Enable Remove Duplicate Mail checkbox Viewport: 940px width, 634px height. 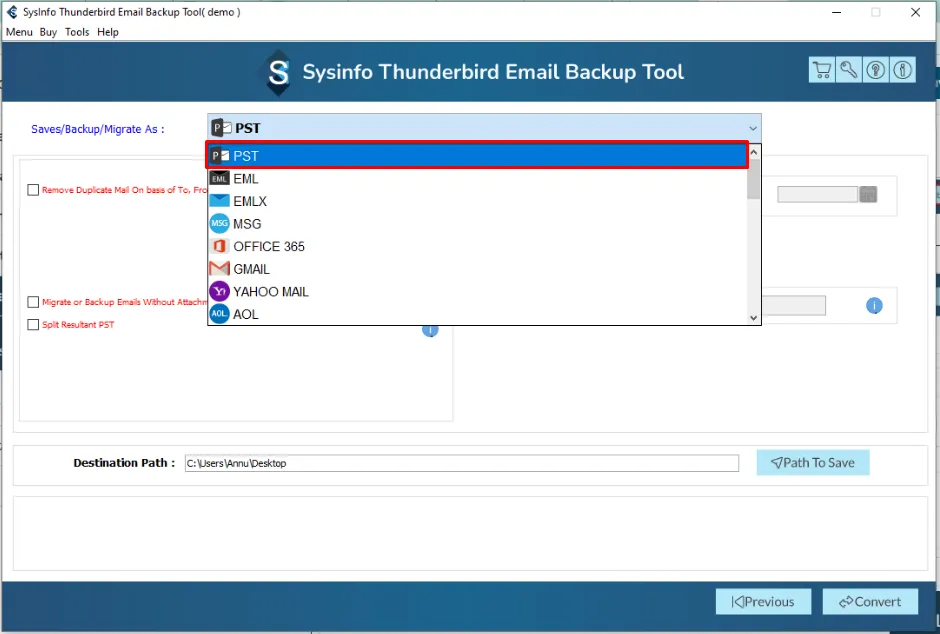33,190
